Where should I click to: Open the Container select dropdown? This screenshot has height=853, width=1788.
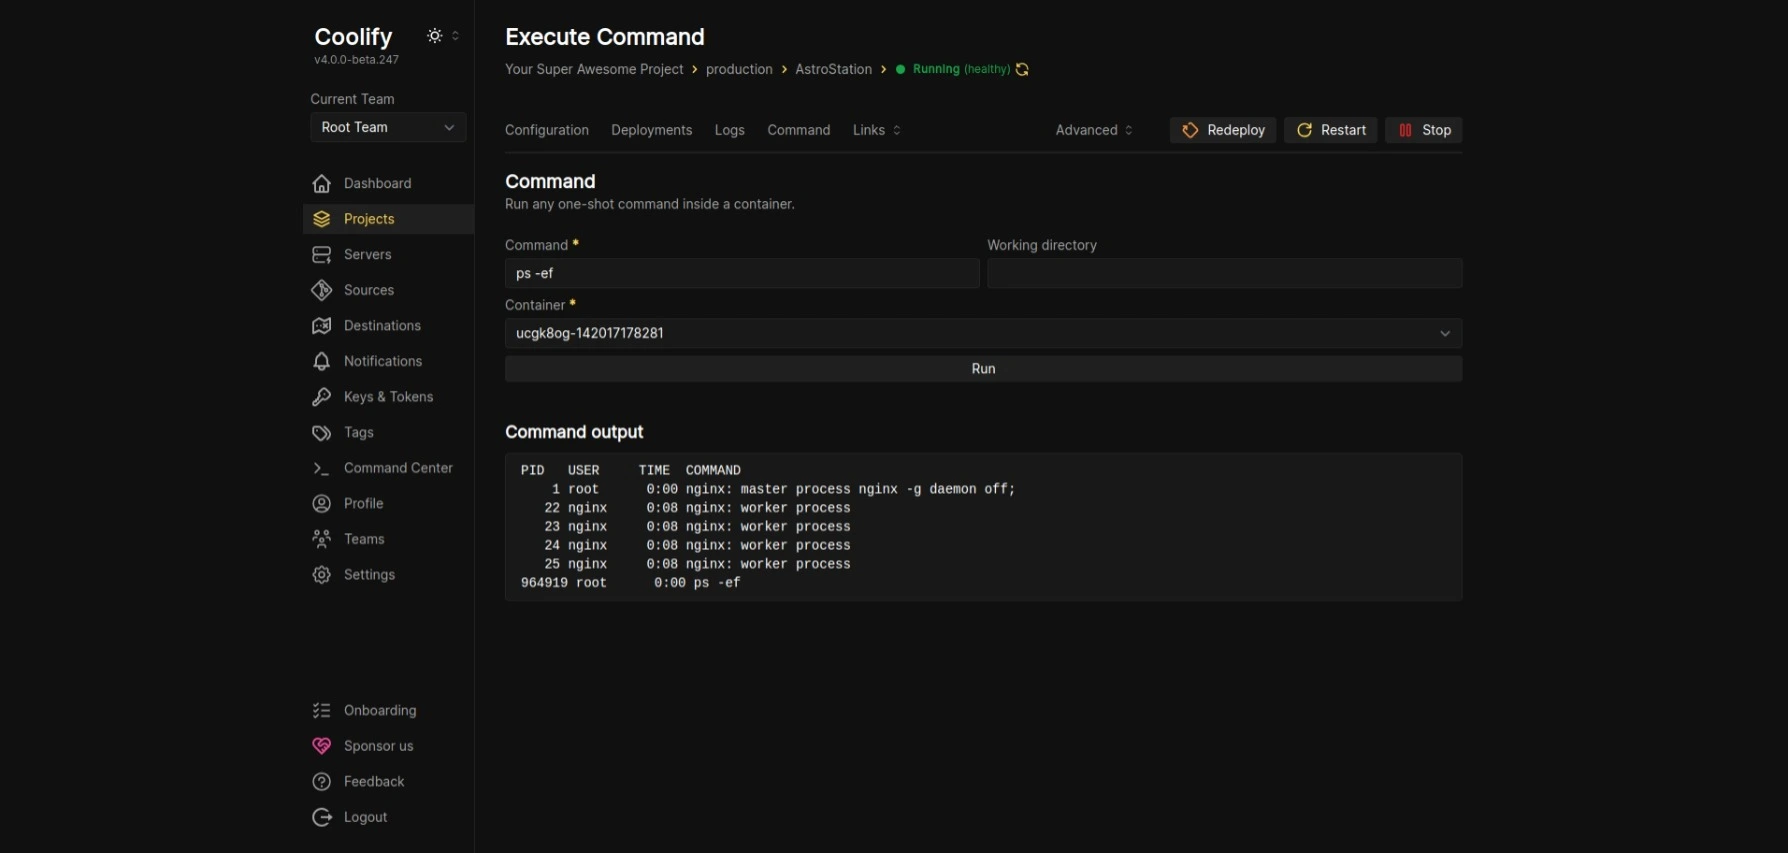[983, 333]
